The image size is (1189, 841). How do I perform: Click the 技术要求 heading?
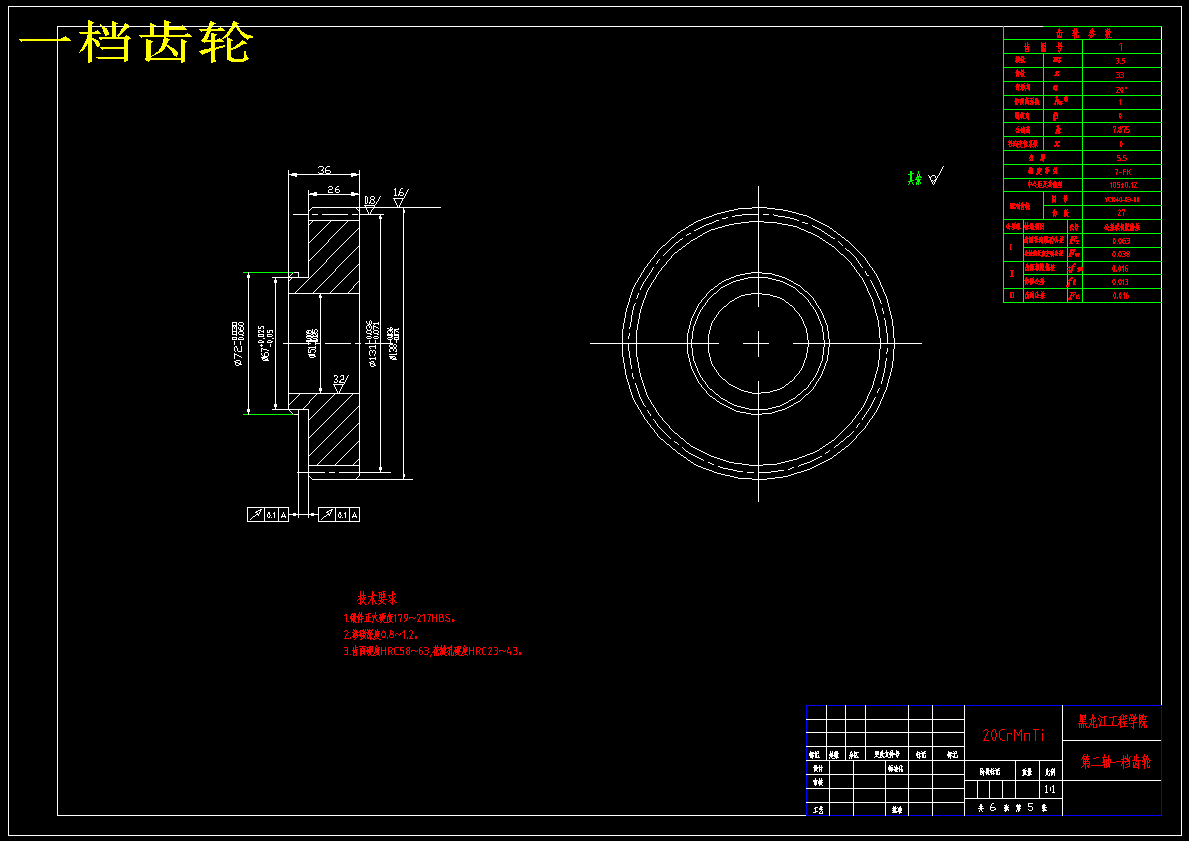377,598
